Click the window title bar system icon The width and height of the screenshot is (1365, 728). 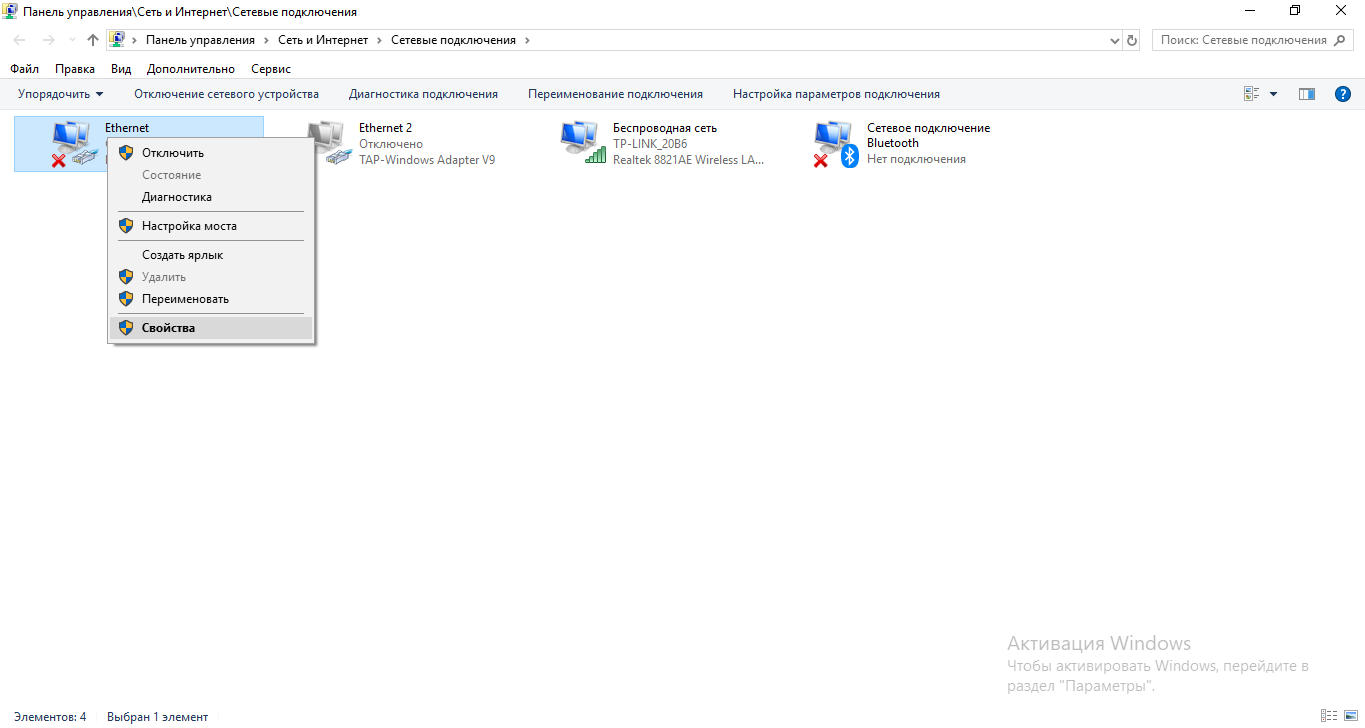click(10, 11)
